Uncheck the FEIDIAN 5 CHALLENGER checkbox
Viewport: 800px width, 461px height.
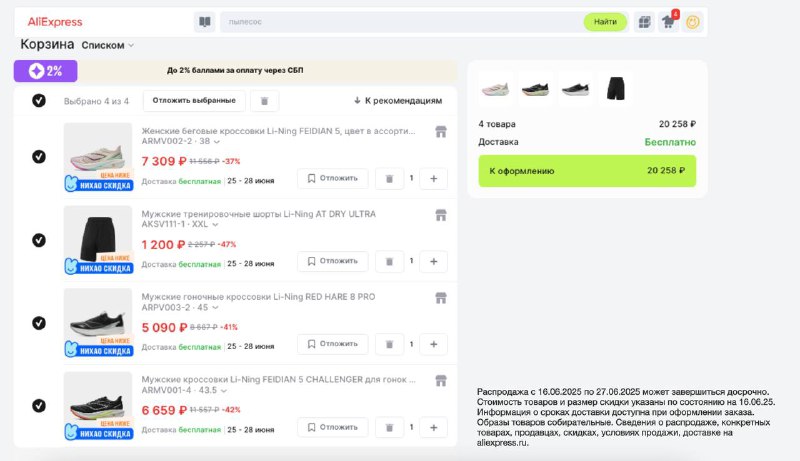click(x=39, y=405)
